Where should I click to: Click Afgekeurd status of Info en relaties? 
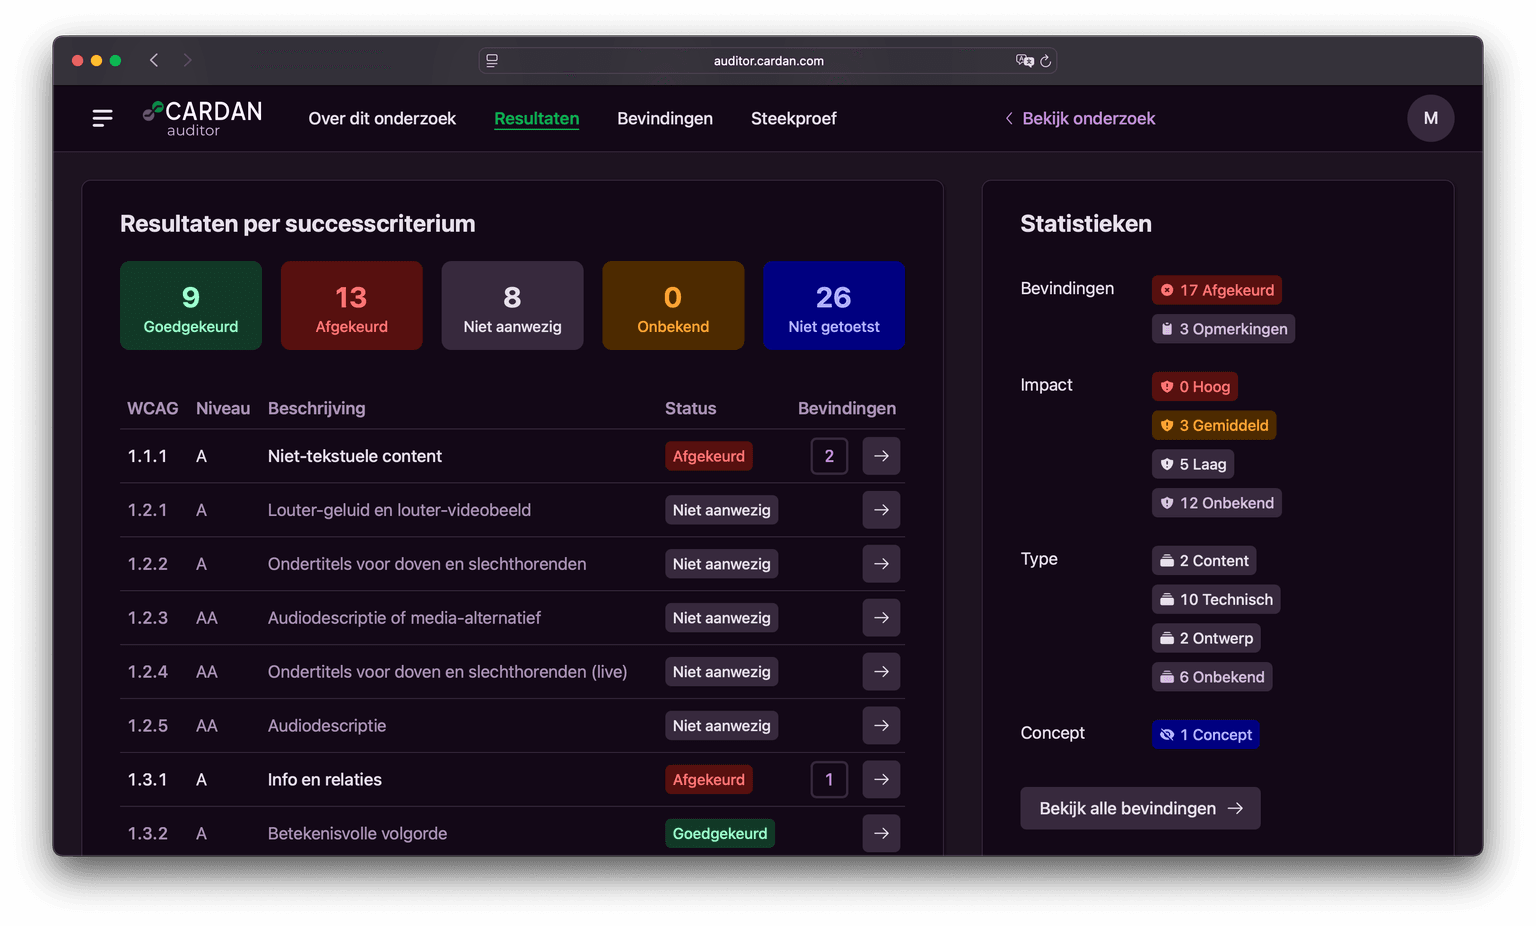709,780
